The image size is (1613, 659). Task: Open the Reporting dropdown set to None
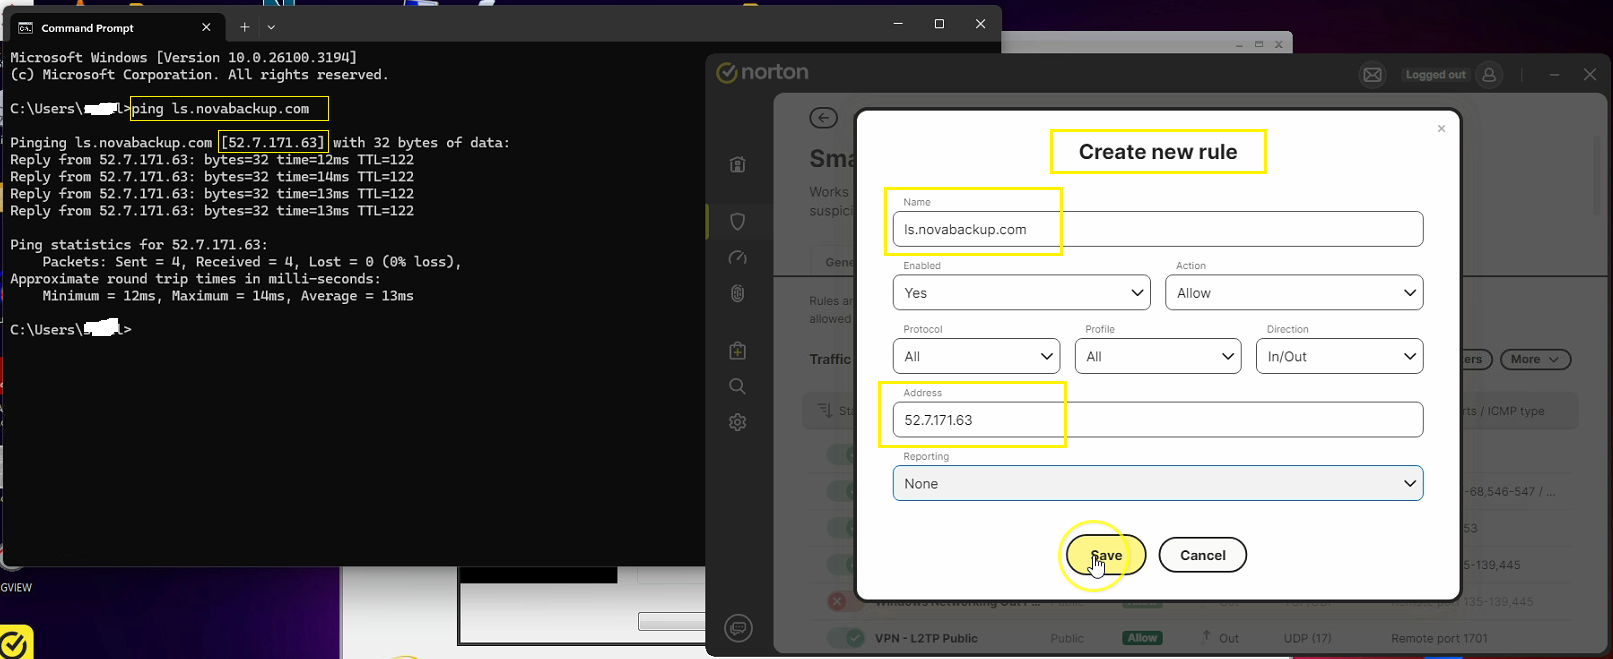(1158, 483)
